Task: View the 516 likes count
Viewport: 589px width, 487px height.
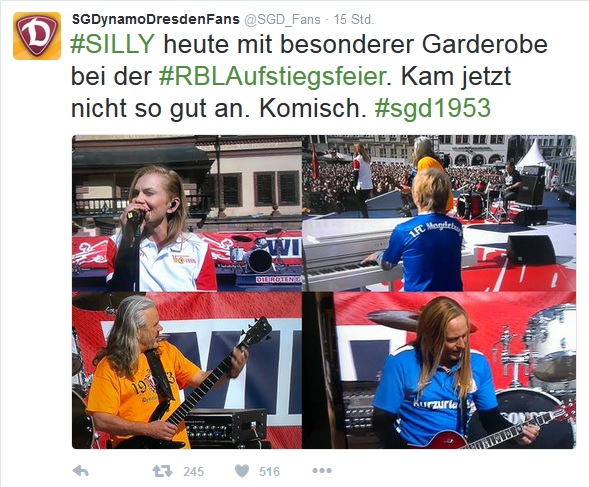Action: coord(269,471)
